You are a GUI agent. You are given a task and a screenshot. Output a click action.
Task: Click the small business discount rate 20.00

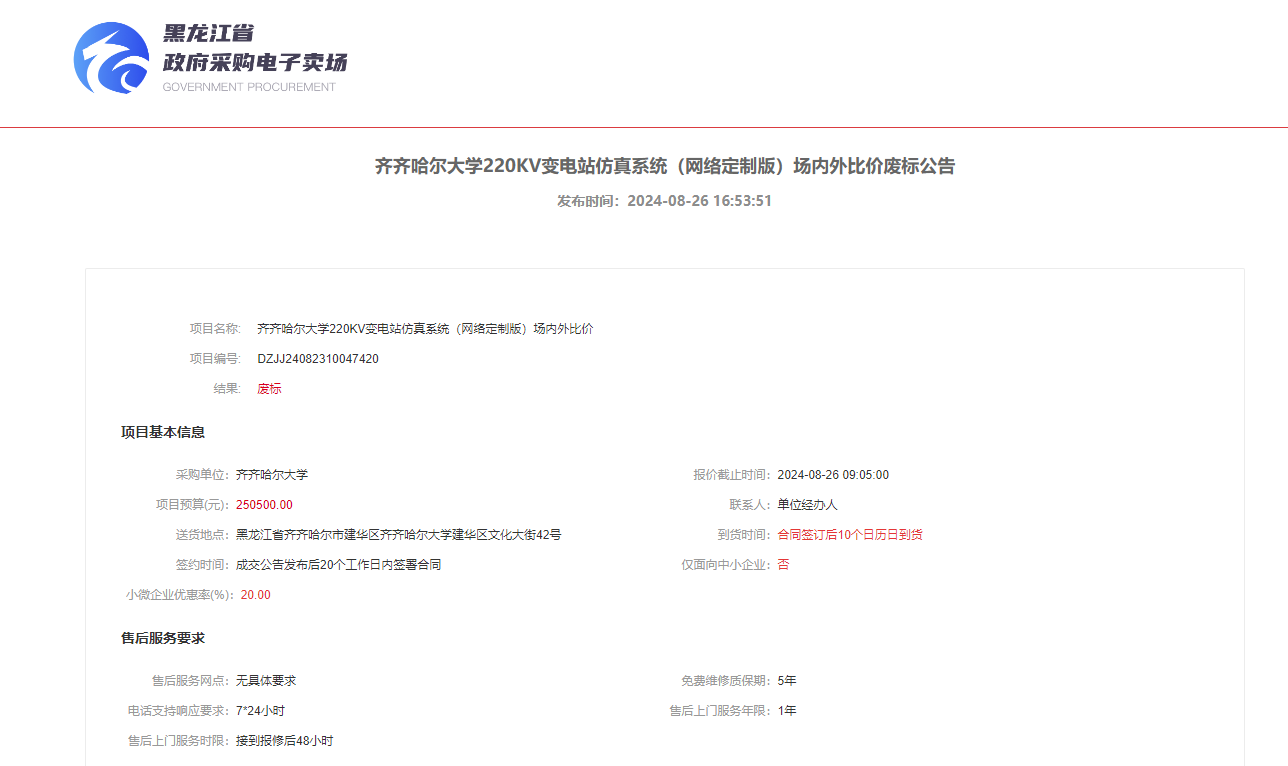(x=255, y=595)
